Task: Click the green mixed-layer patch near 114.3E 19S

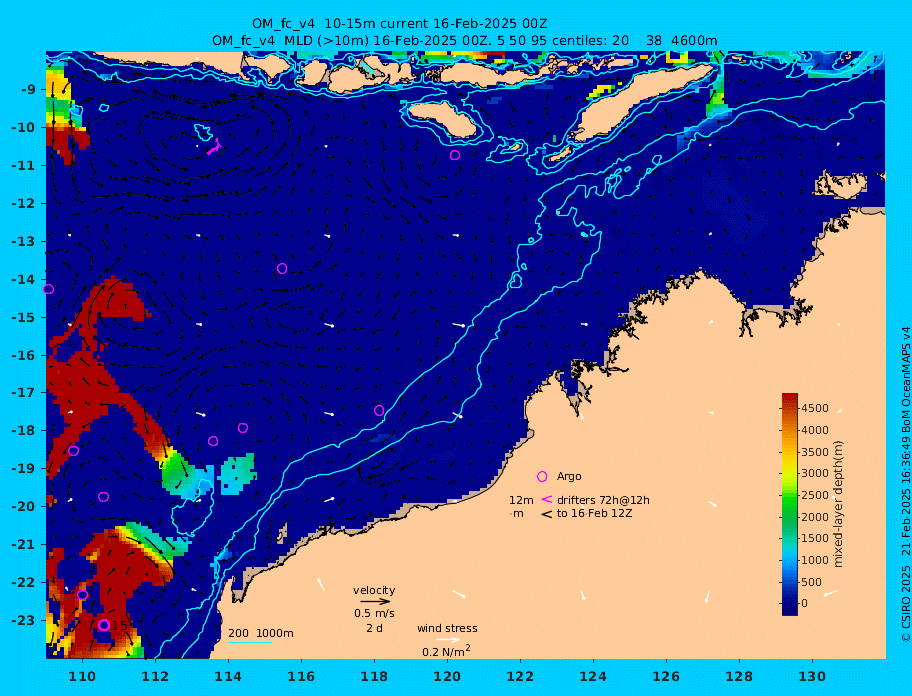Action: 237,474
